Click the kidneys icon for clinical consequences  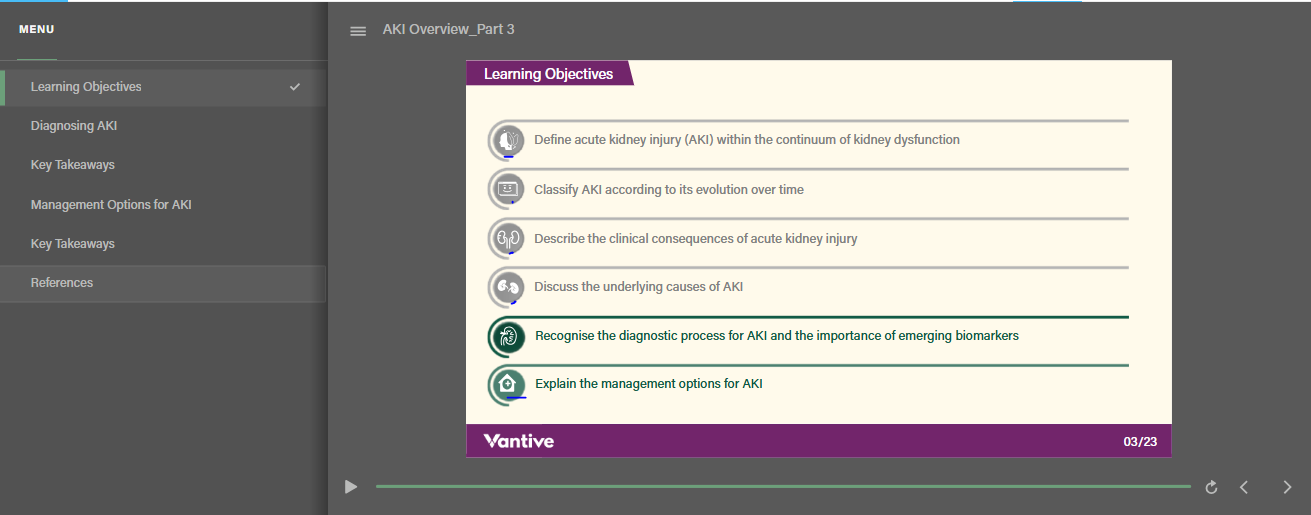click(508, 238)
